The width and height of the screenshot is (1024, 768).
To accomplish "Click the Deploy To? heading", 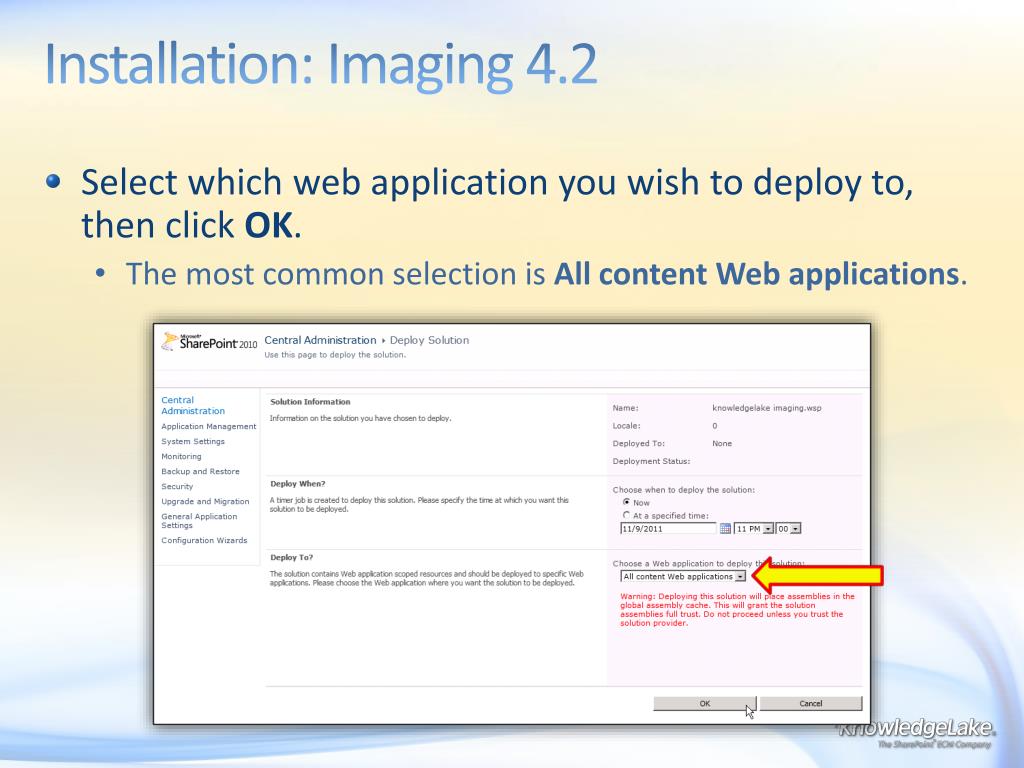I will point(291,558).
